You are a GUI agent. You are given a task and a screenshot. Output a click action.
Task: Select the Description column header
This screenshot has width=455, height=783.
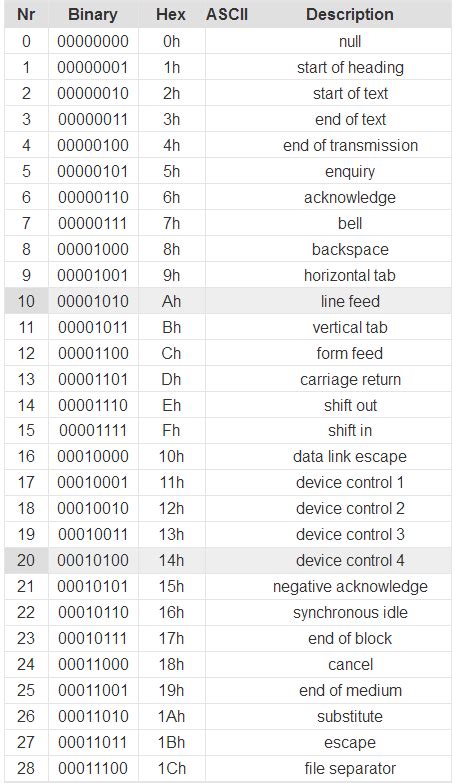click(x=350, y=14)
